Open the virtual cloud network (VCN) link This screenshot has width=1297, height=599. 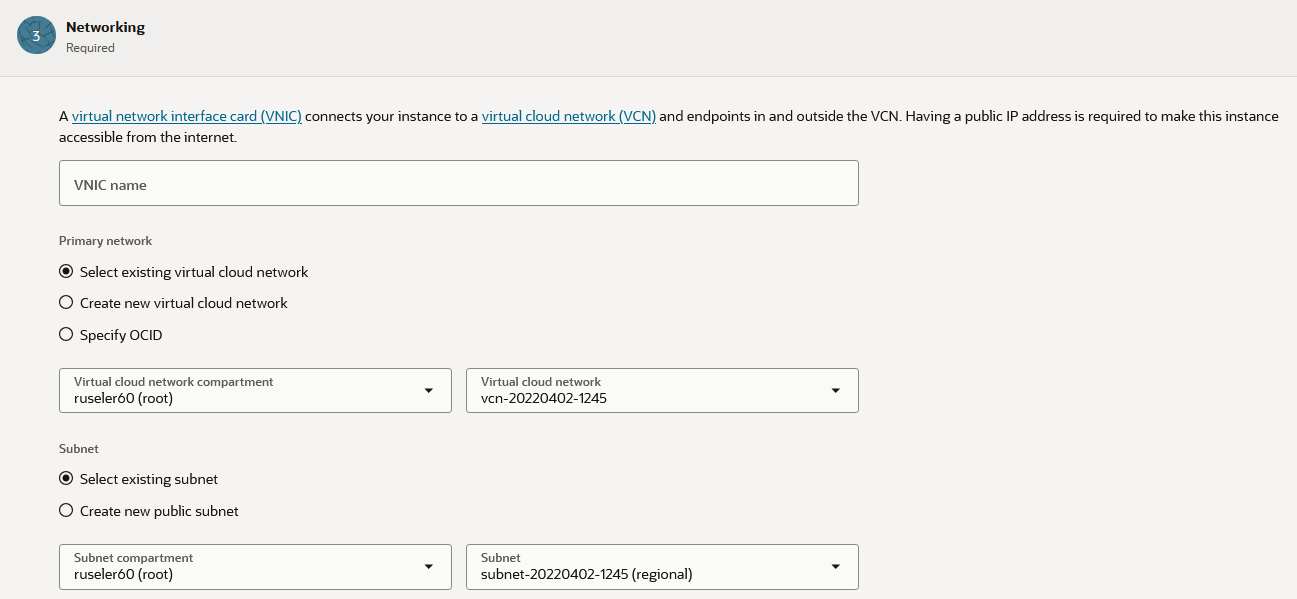tap(568, 116)
